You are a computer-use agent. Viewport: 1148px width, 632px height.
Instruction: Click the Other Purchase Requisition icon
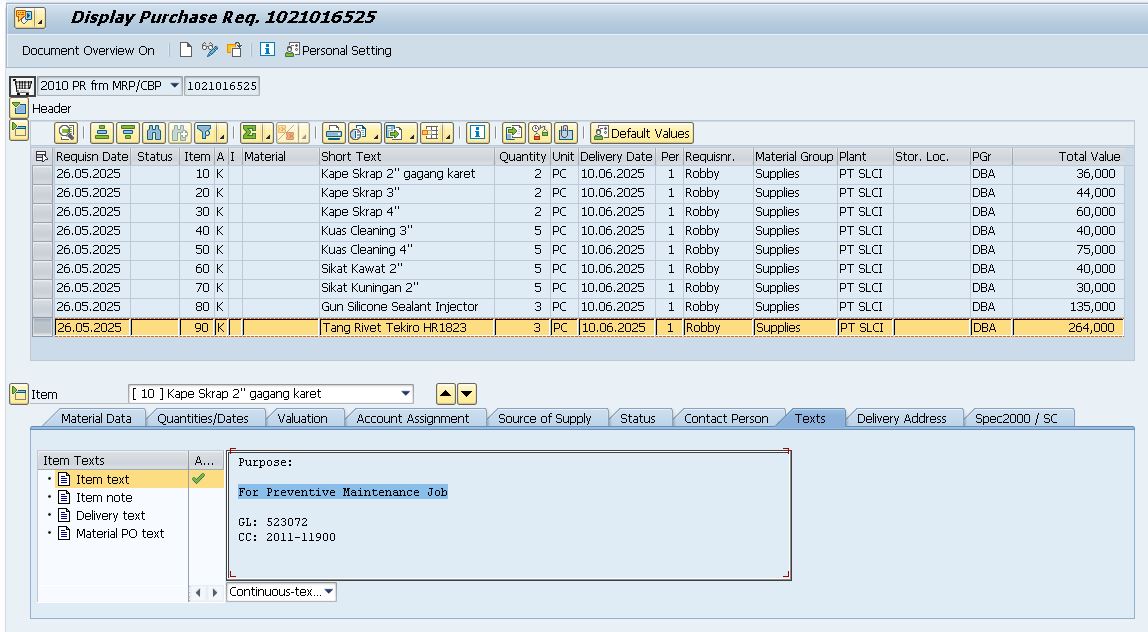pyautogui.click(x=234, y=50)
